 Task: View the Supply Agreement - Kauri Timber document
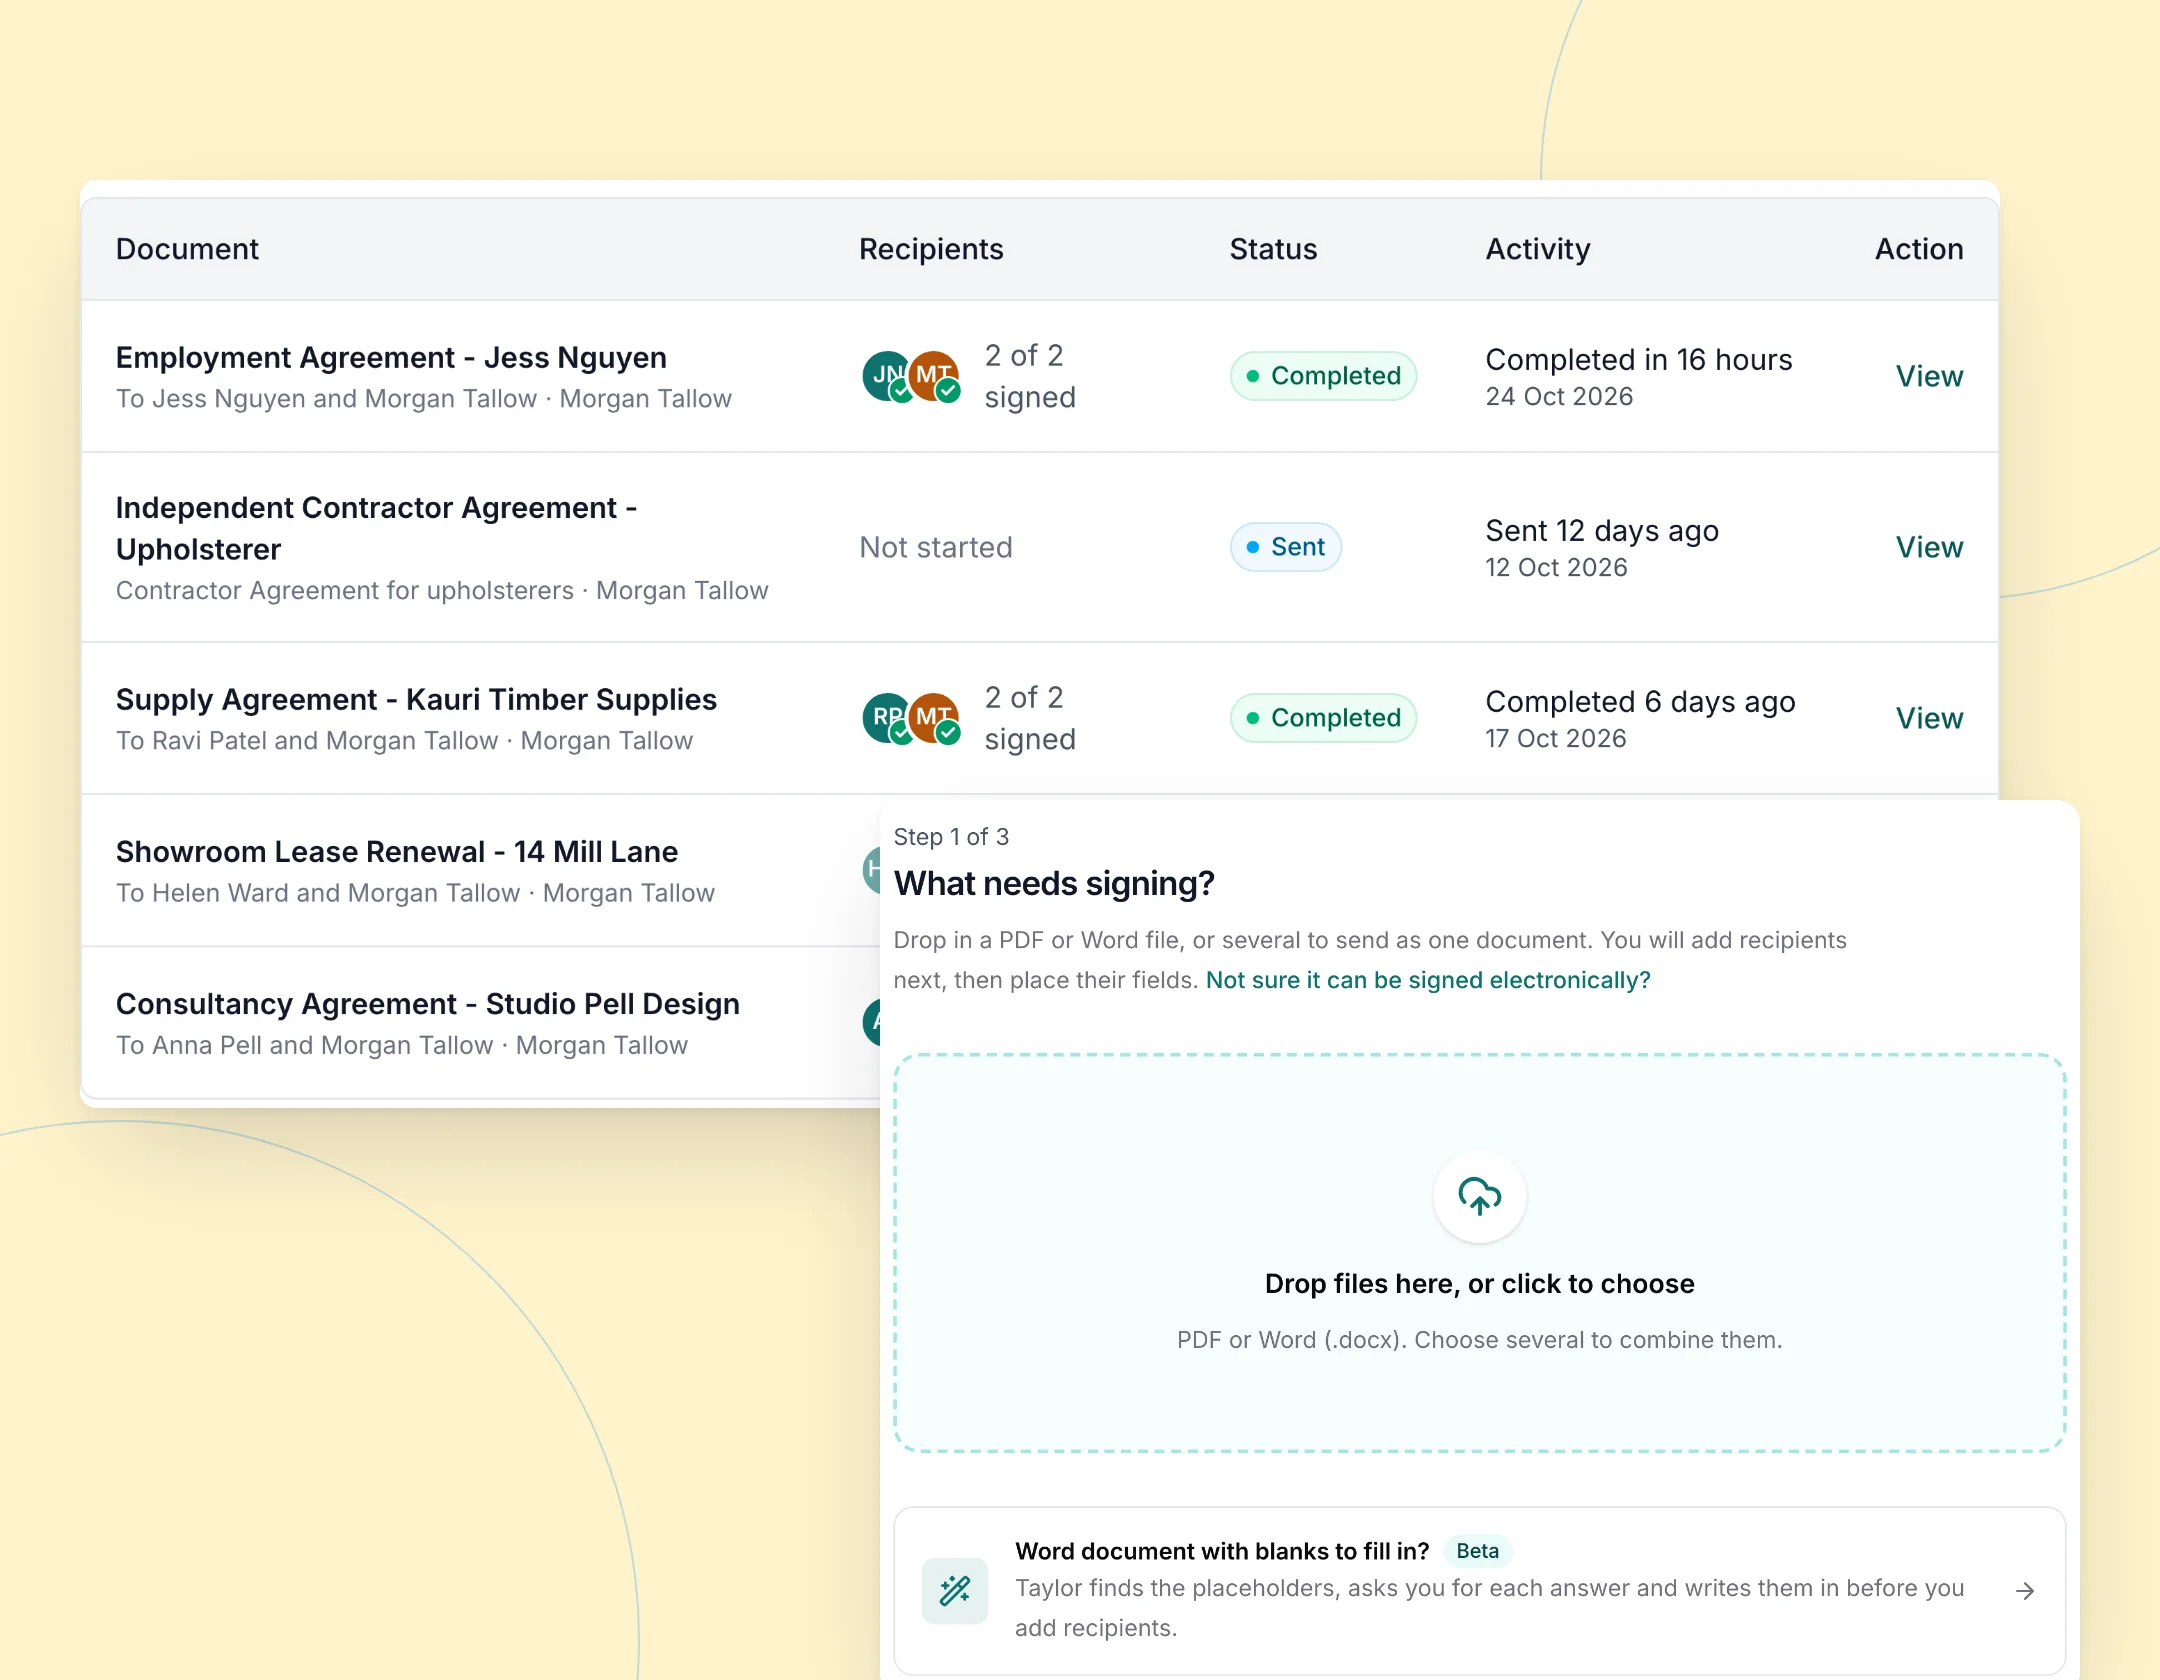point(1929,718)
